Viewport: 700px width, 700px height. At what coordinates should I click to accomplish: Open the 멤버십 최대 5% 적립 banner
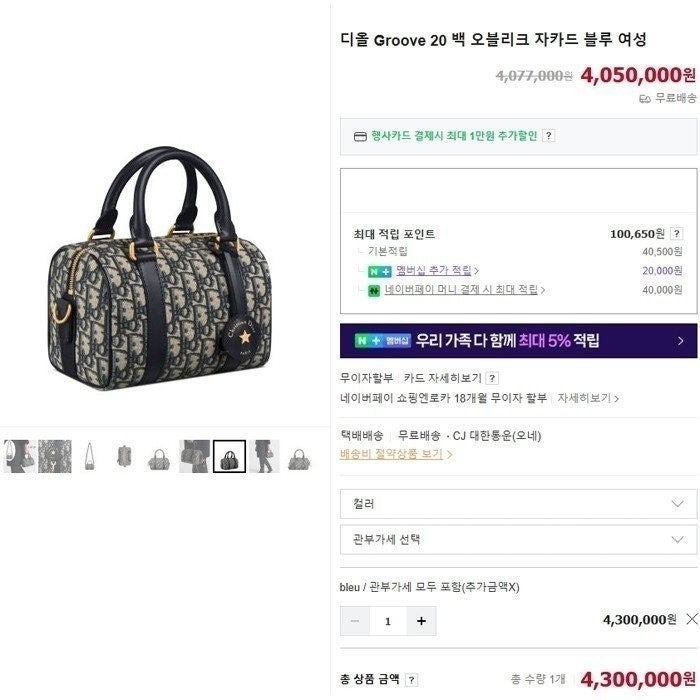click(x=518, y=341)
